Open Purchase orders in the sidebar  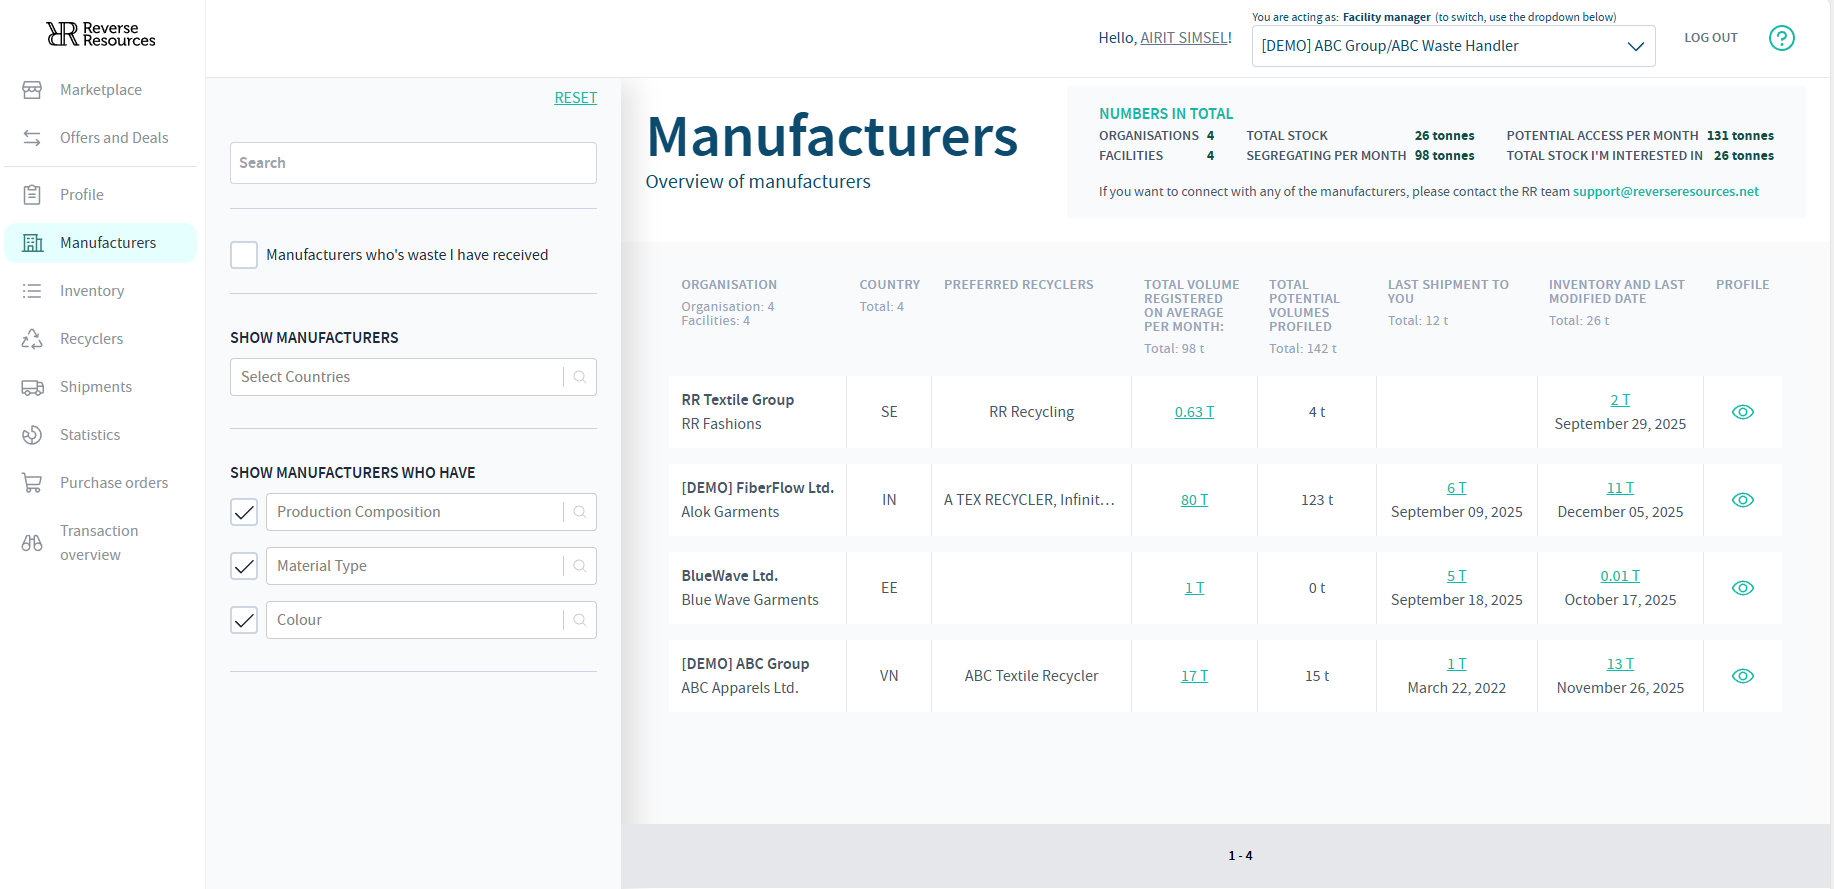[x=101, y=483]
